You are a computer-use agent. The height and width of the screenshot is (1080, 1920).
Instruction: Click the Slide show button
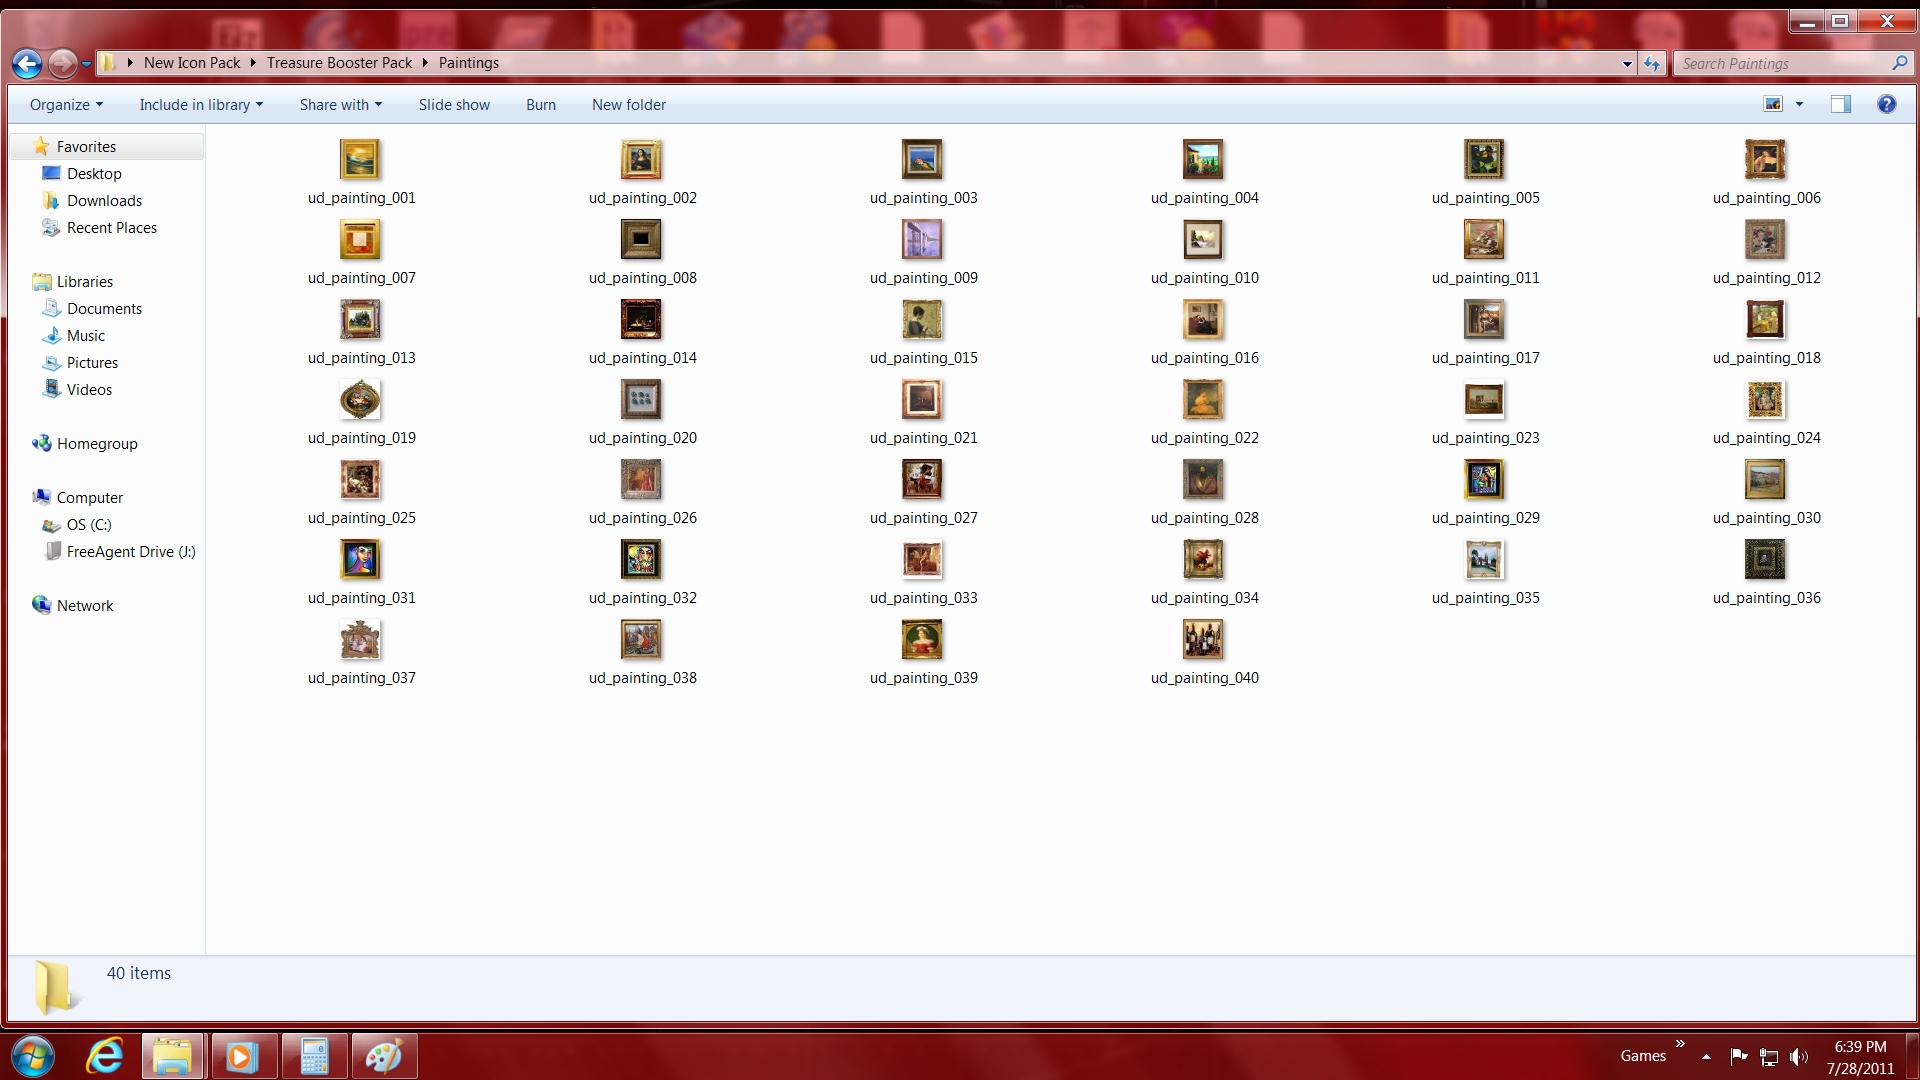(x=454, y=105)
